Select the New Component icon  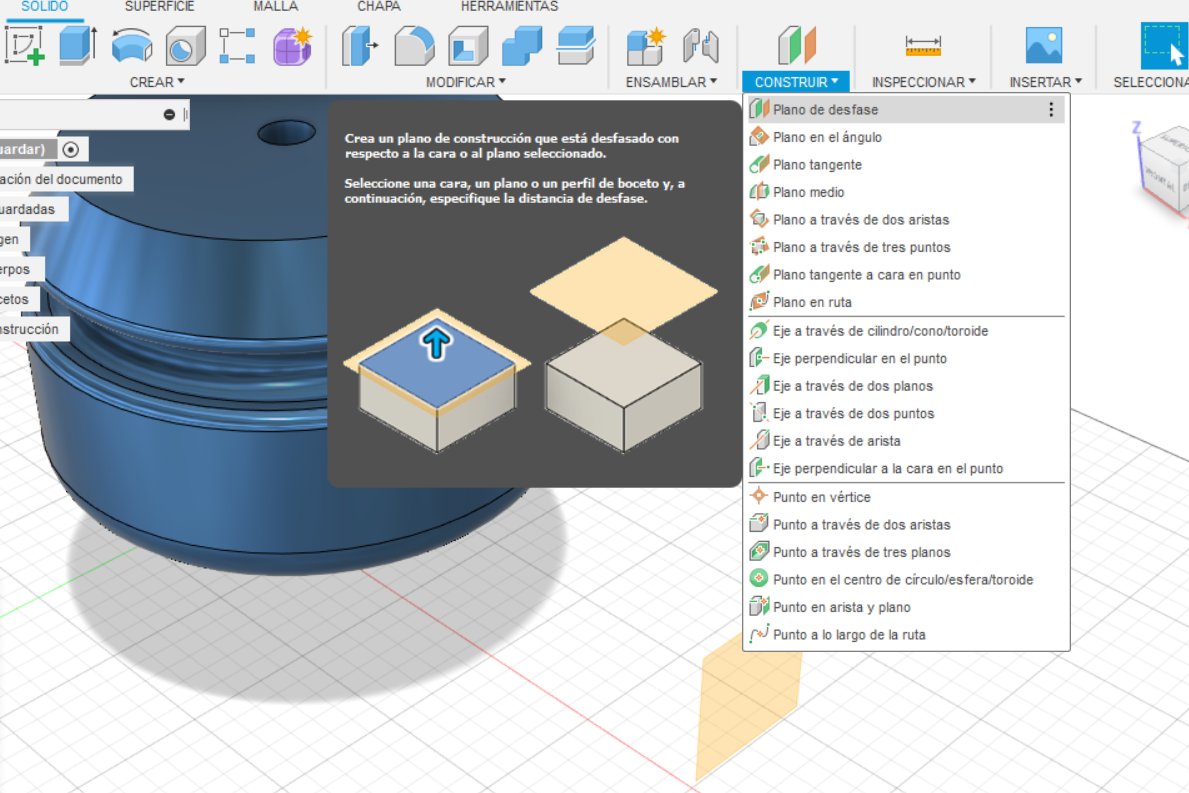[646, 45]
